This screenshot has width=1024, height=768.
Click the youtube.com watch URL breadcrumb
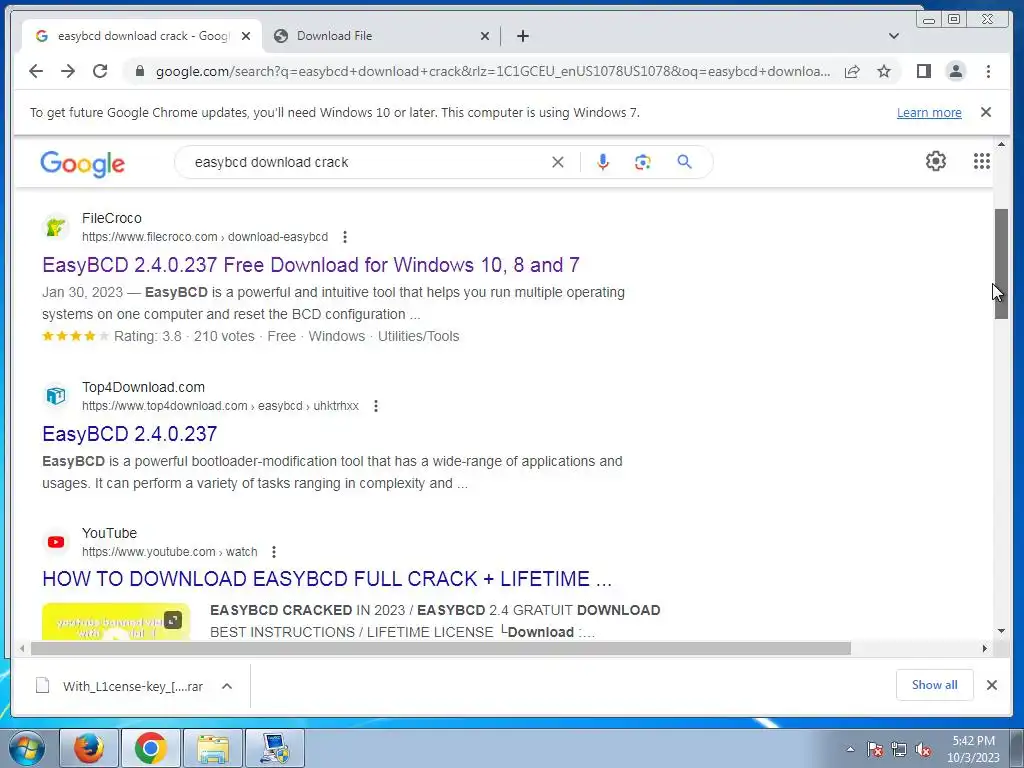tap(170, 552)
